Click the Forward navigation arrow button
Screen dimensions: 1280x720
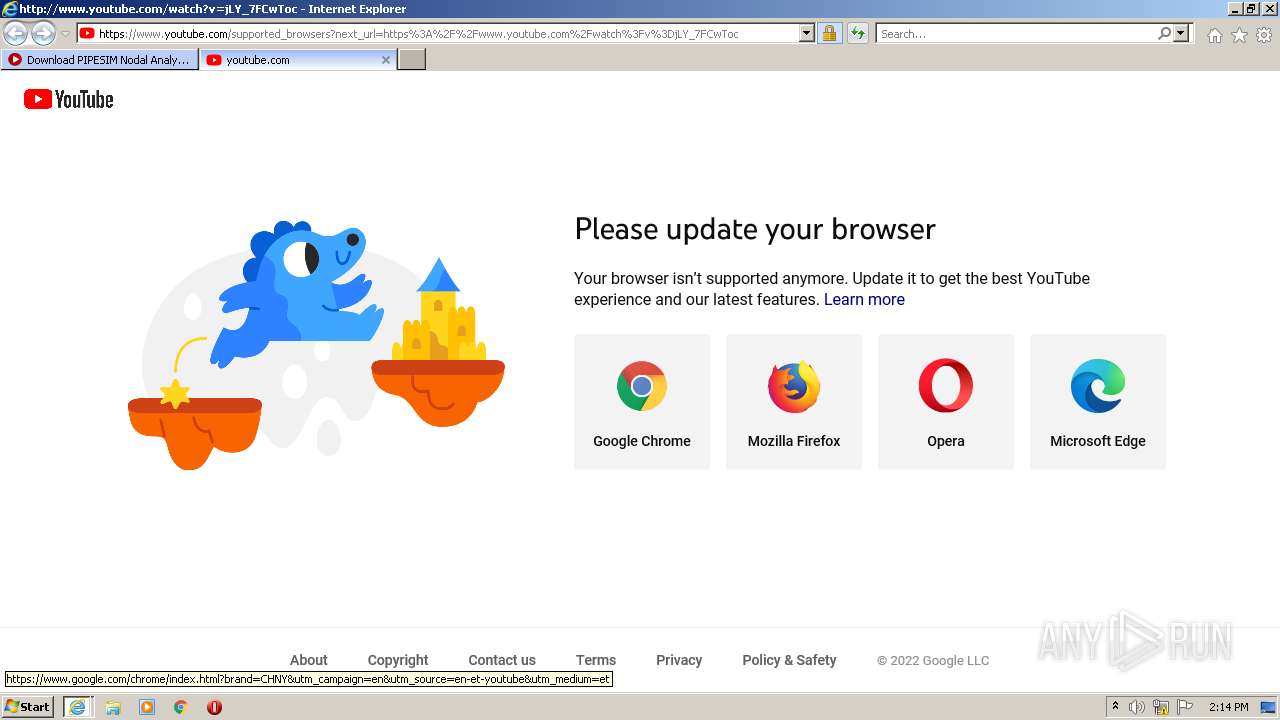click(43, 33)
